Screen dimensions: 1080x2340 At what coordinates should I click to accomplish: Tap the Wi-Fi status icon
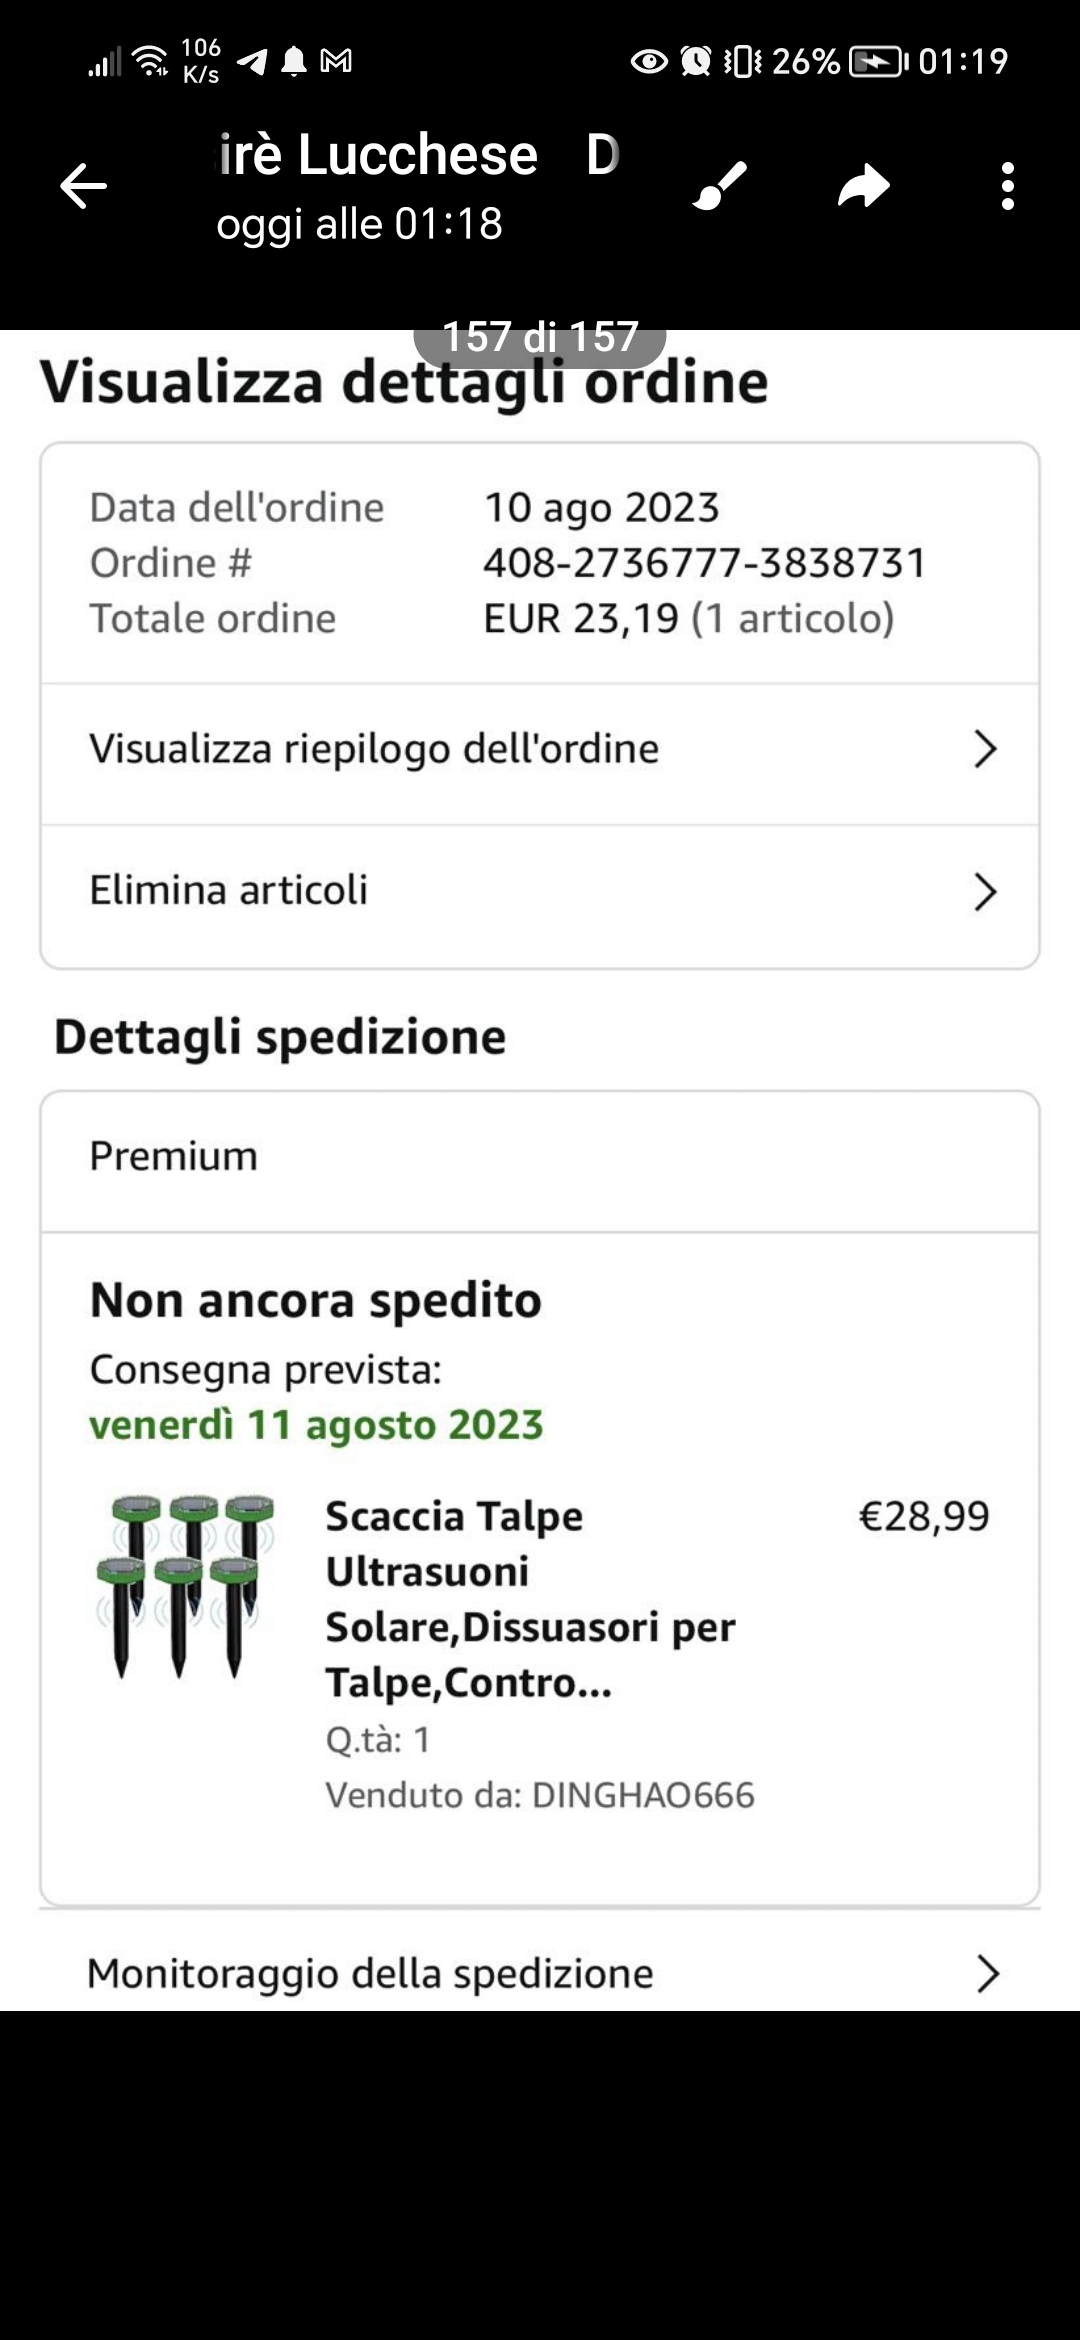[152, 62]
